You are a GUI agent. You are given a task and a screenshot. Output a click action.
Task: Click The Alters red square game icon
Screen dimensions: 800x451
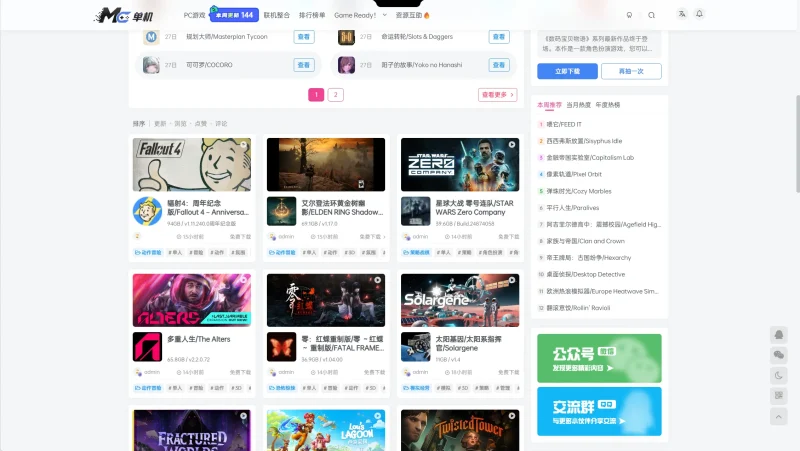(147, 347)
